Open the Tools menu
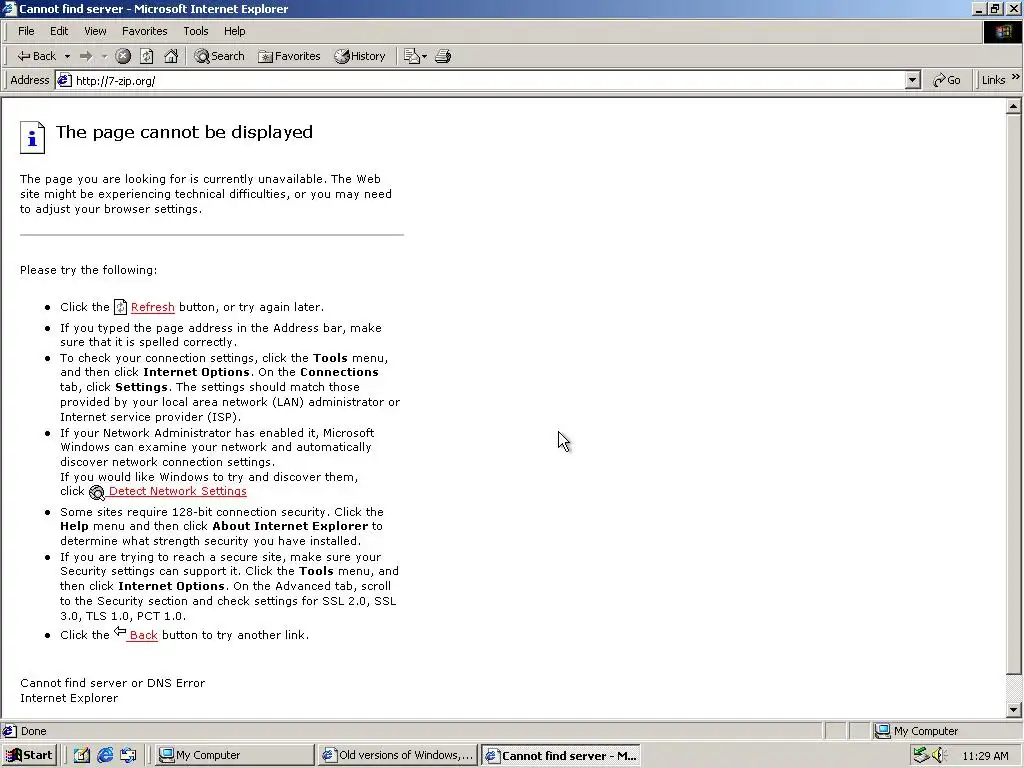Image resolution: width=1024 pixels, height=768 pixels. pyautogui.click(x=195, y=31)
